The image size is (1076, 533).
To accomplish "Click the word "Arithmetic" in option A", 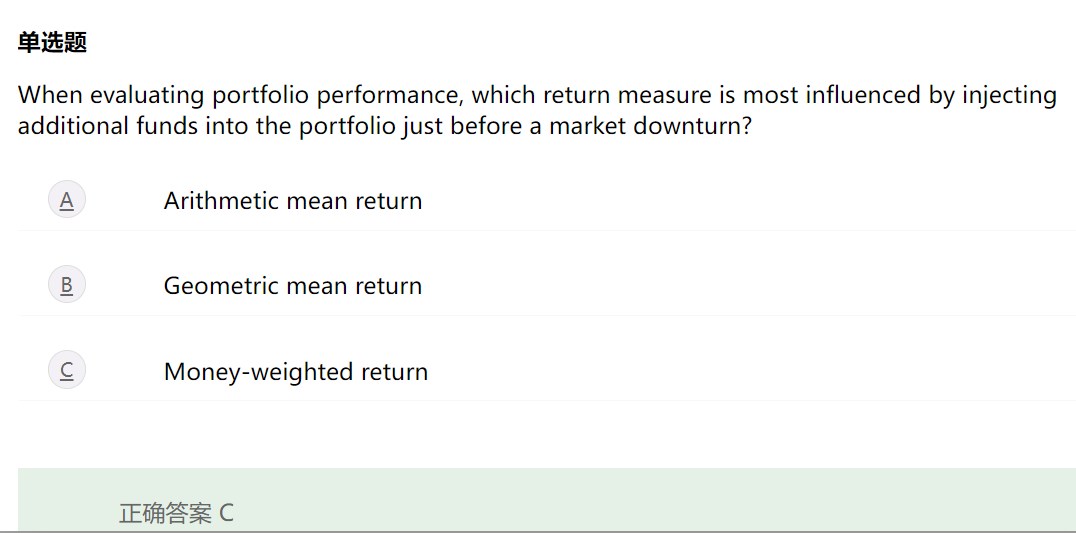I will point(221,201).
